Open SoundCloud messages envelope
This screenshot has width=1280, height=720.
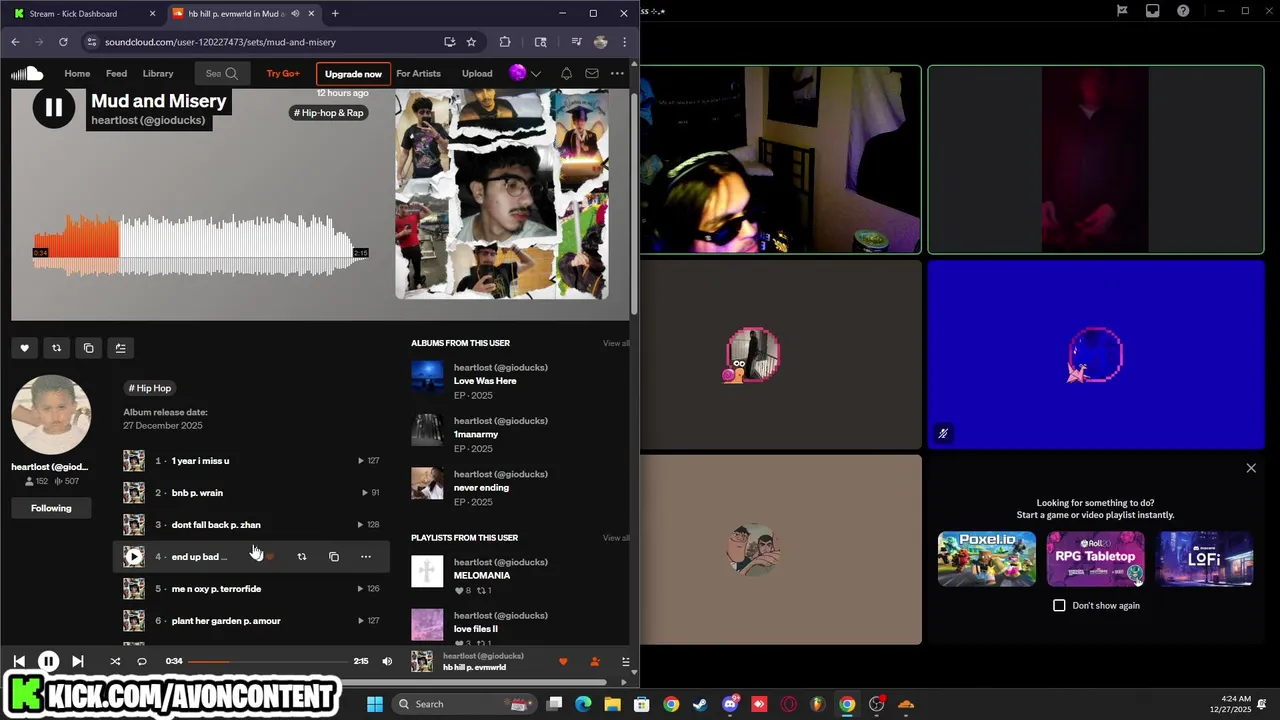(592, 73)
